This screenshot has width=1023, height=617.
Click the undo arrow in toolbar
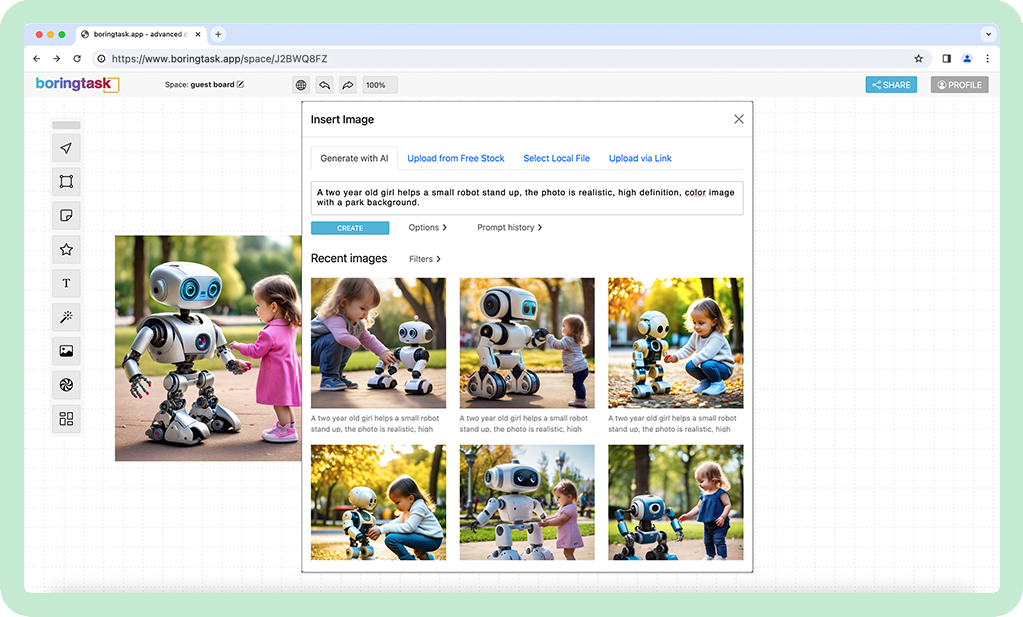click(x=324, y=85)
